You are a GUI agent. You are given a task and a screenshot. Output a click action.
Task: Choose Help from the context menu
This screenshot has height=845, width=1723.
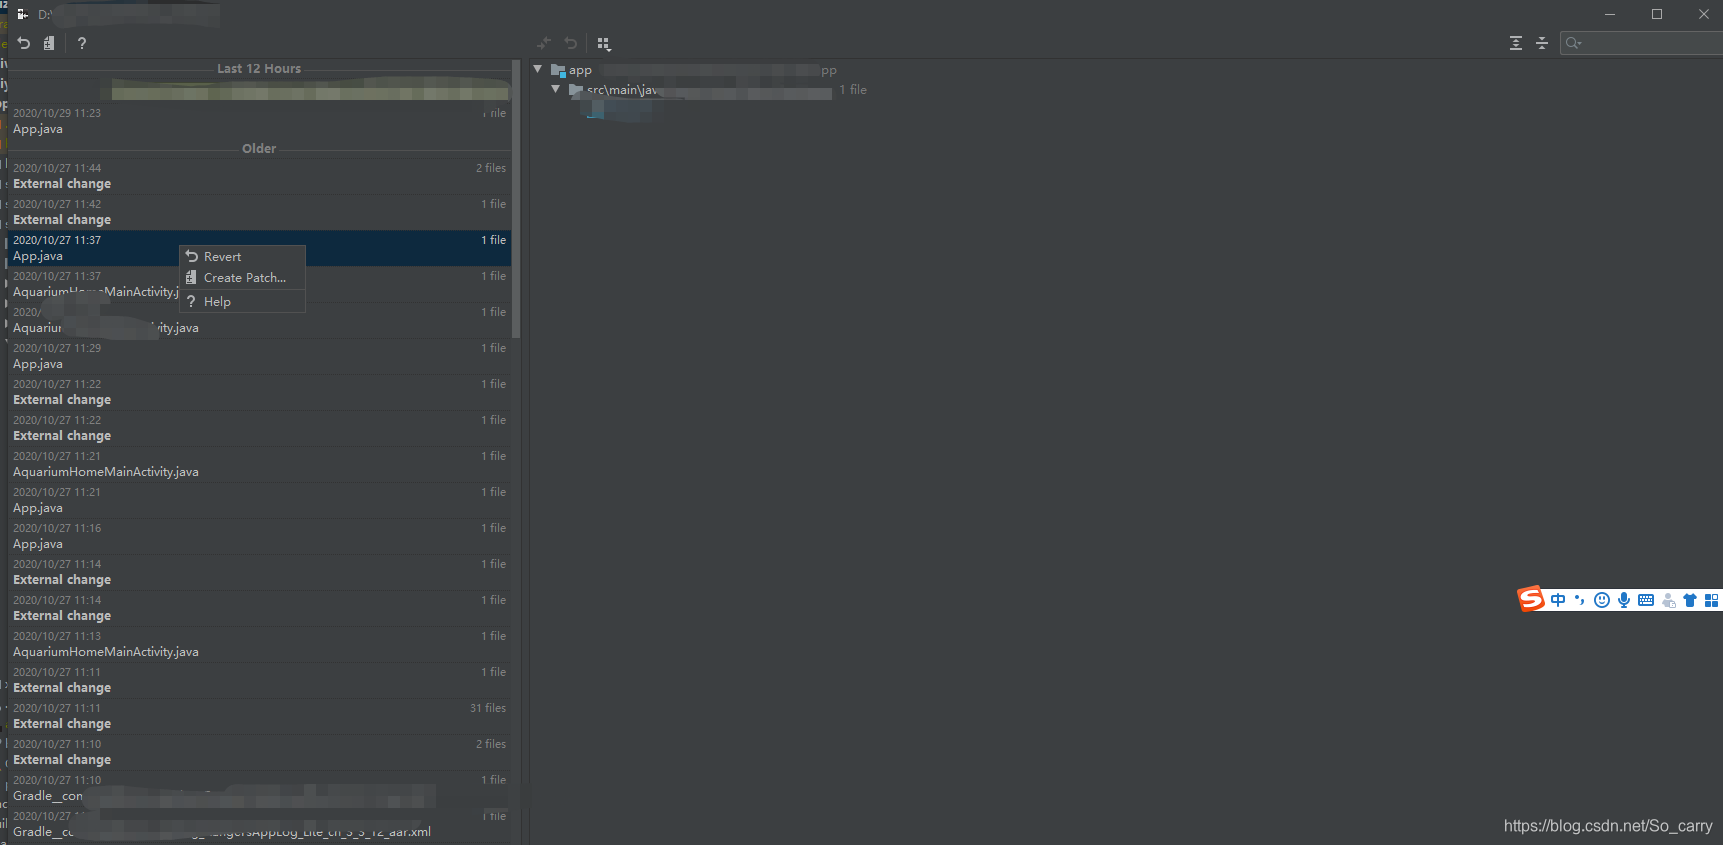pyautogui.click(x=242, y=302)
